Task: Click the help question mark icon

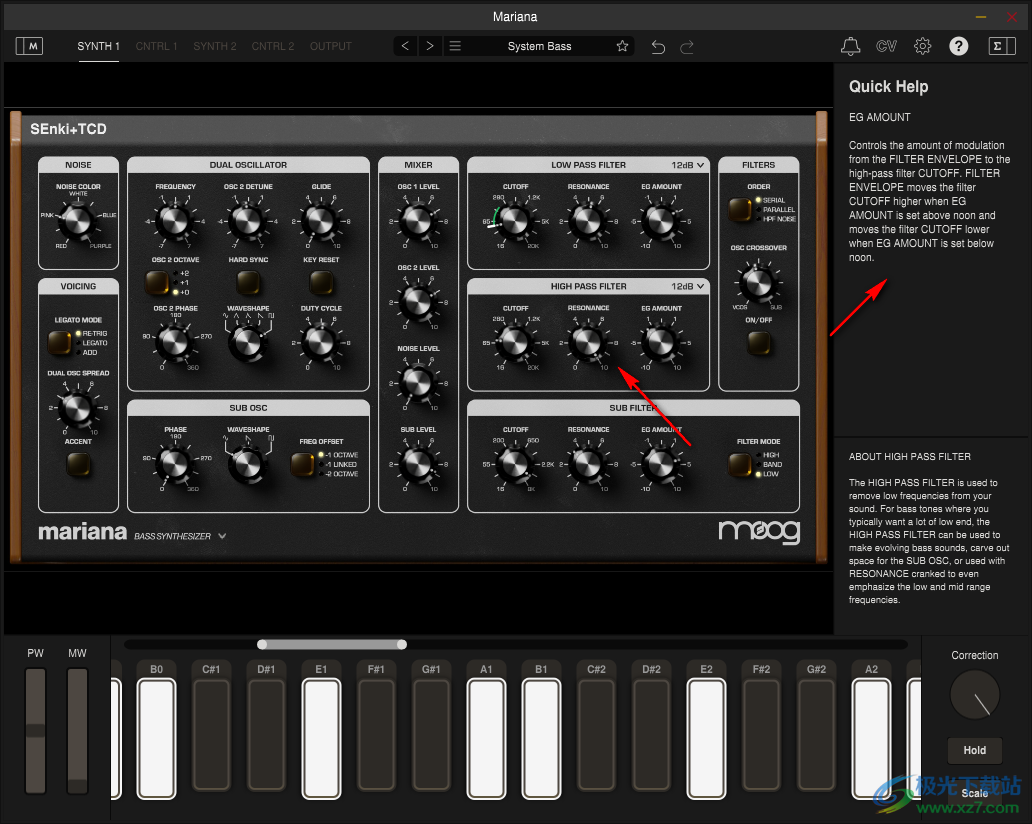Action: [958, 45]
